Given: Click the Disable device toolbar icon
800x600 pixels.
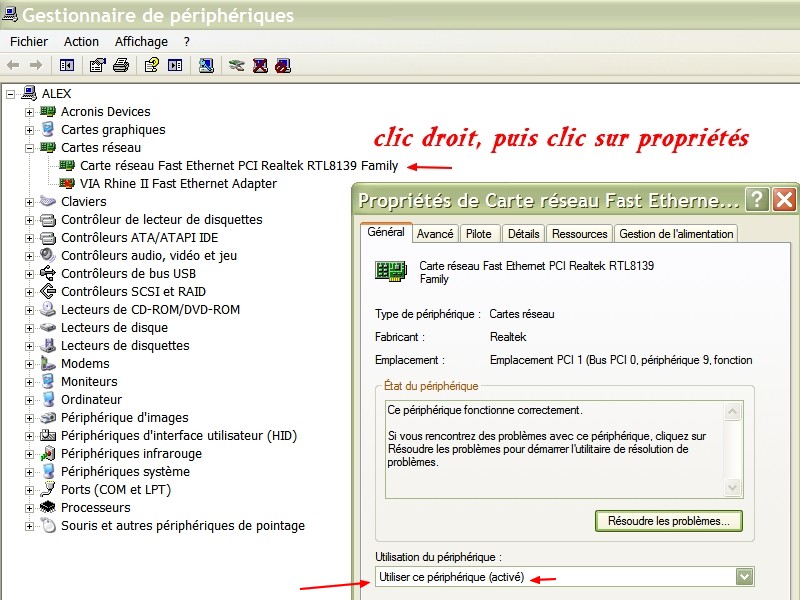Looking at the screenshot, I should pos(283,66).
